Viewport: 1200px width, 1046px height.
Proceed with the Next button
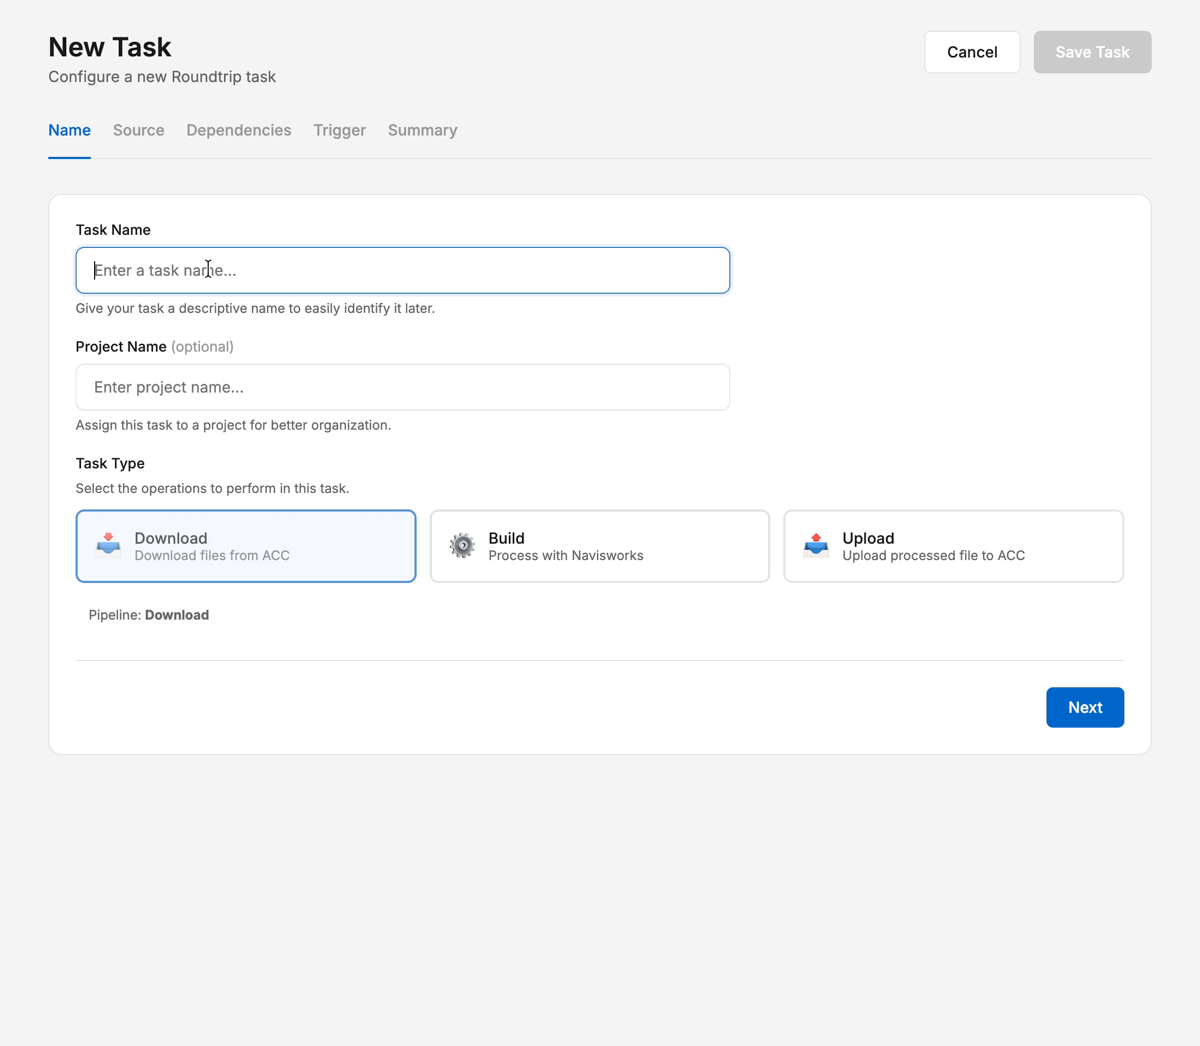coord(1085,707)
